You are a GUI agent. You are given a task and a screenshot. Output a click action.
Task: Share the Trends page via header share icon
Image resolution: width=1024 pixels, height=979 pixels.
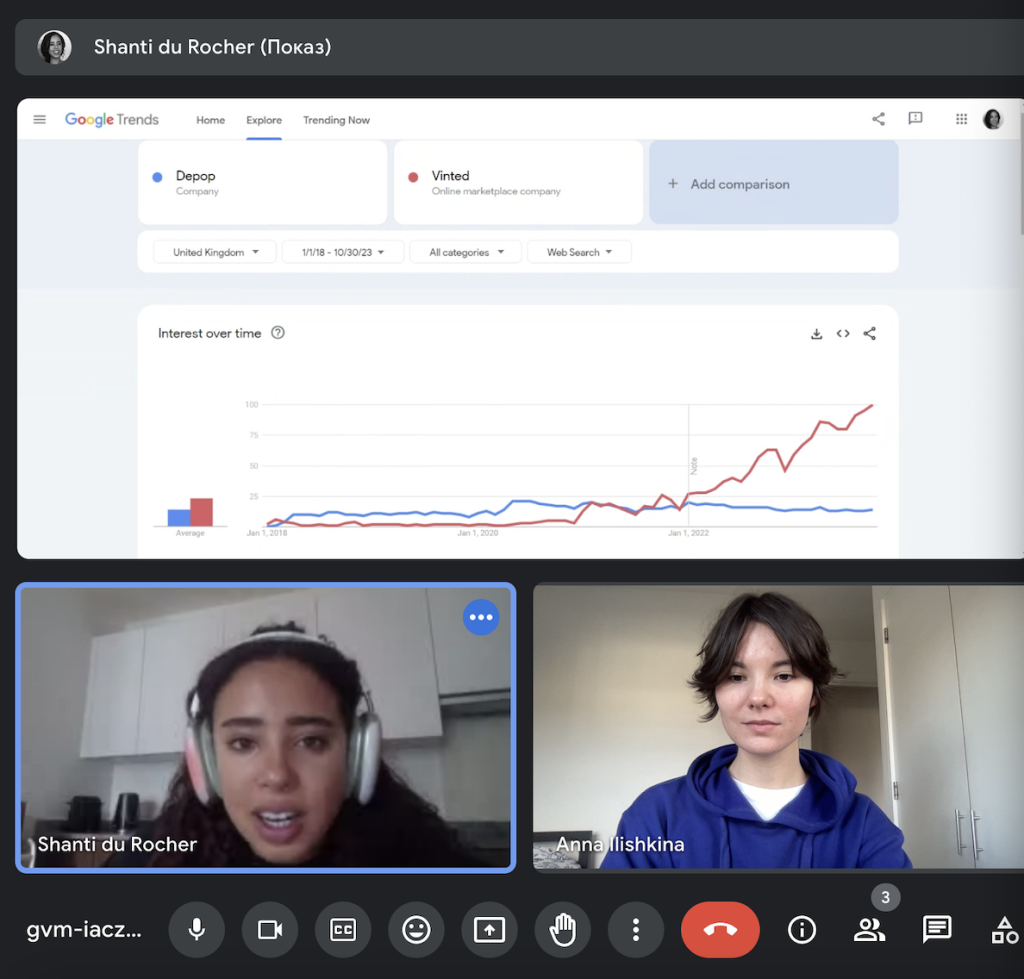coord(878,119)
